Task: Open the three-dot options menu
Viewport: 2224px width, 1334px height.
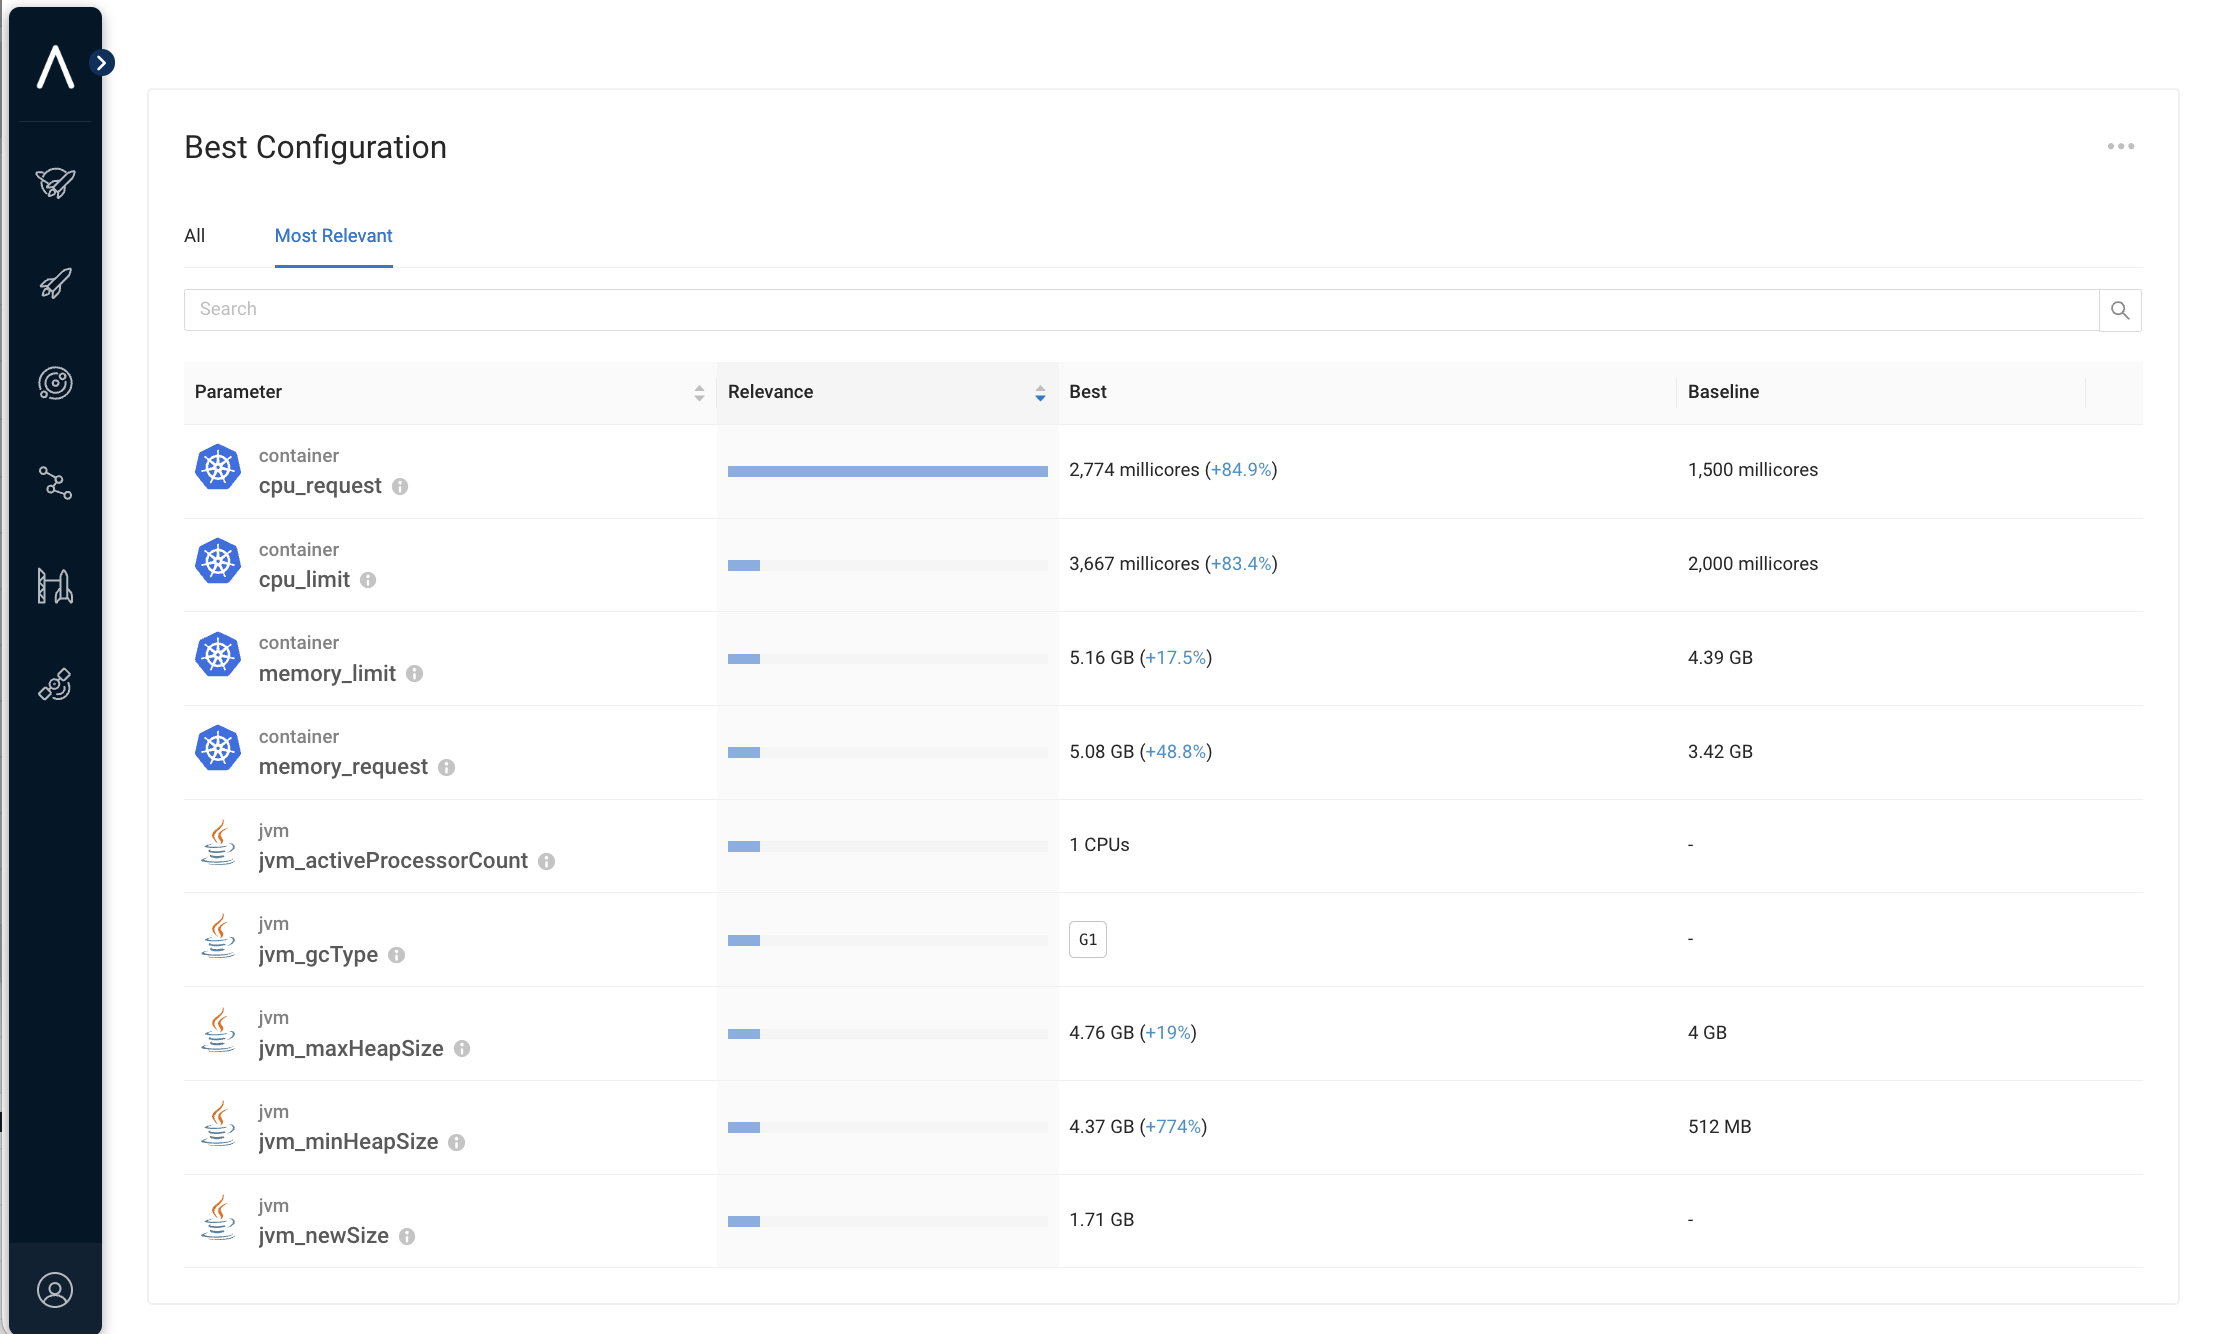Action: point(2120,146)
